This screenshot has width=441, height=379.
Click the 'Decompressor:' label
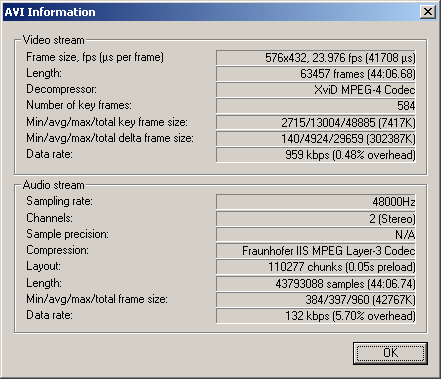click(61, 89)
